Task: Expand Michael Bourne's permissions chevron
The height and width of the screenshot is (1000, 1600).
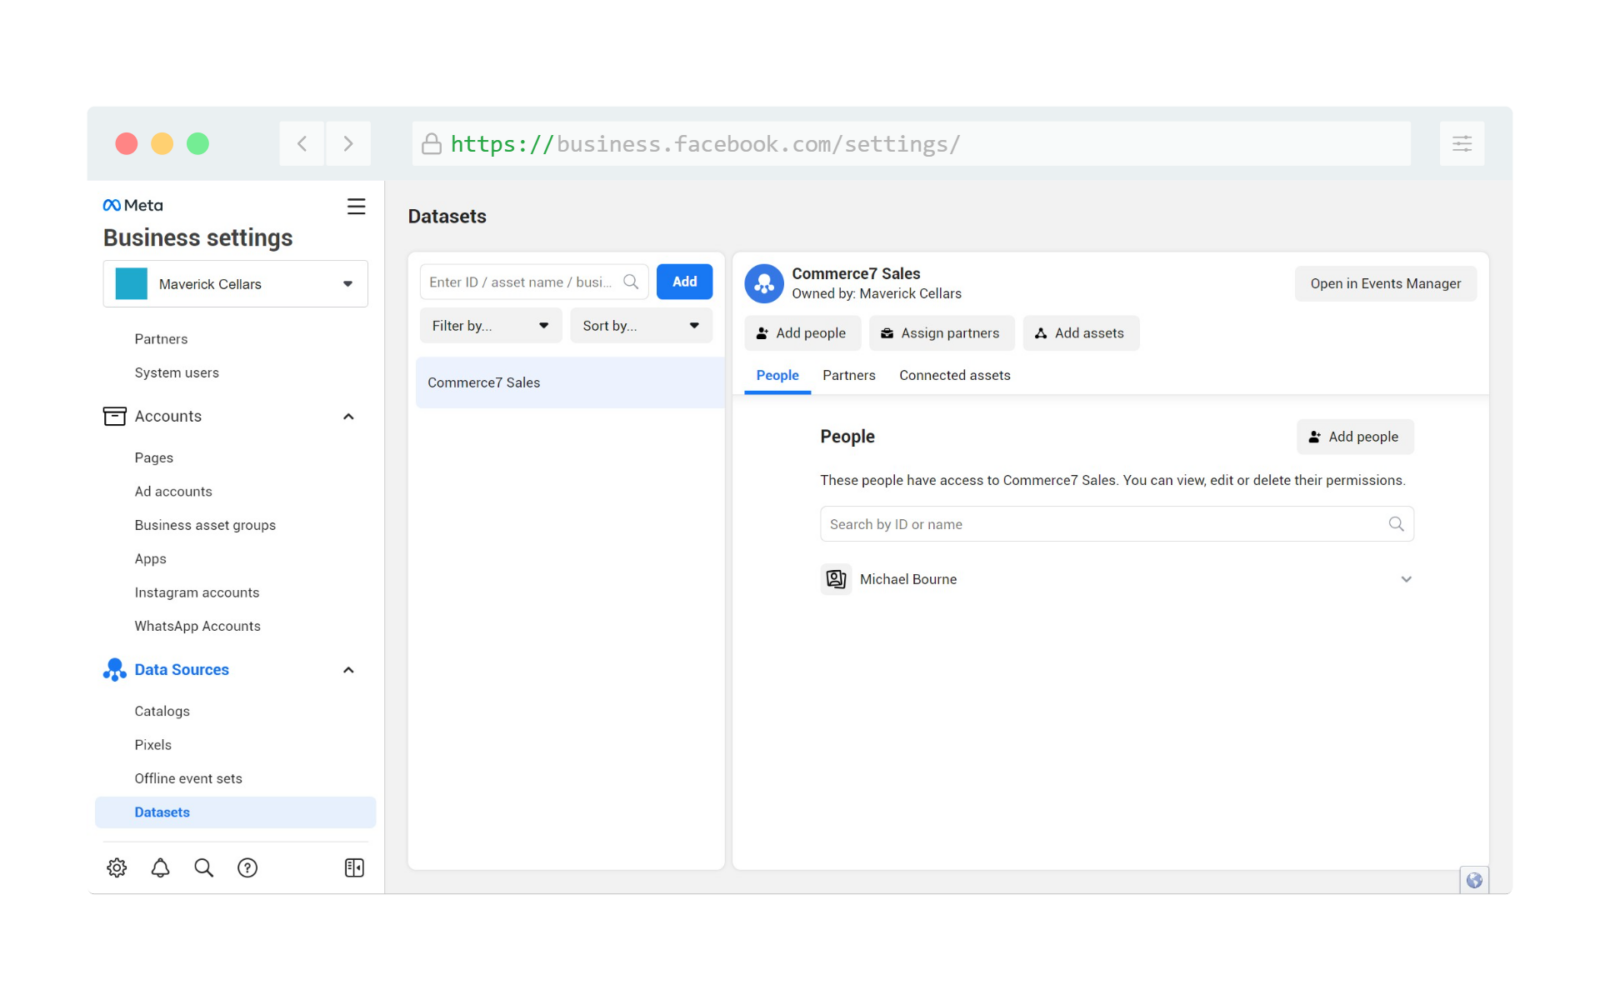Action: click(x=1406, y=579)
